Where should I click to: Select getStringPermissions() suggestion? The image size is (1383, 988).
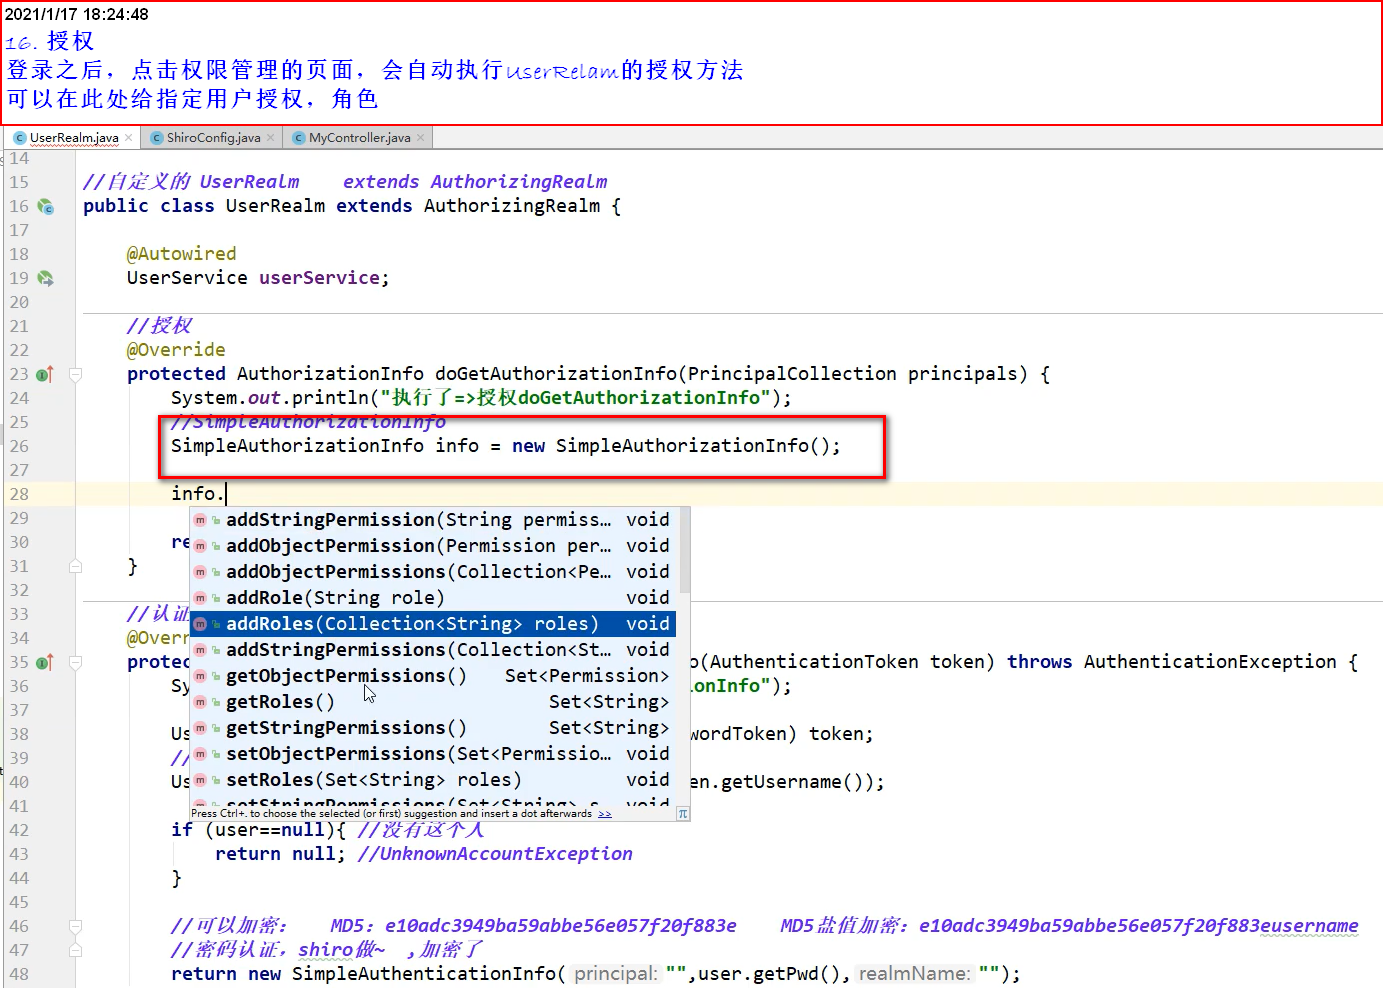tap(433, 728)
